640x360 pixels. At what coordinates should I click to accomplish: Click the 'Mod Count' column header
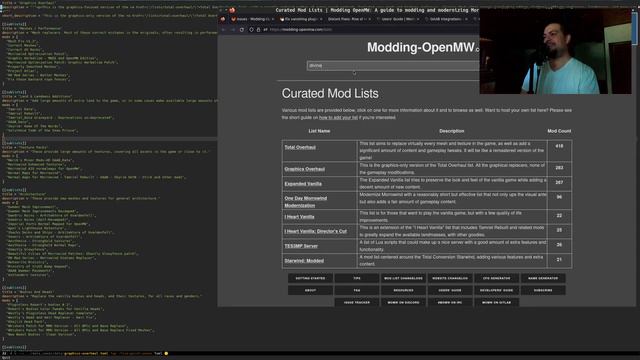559,131
